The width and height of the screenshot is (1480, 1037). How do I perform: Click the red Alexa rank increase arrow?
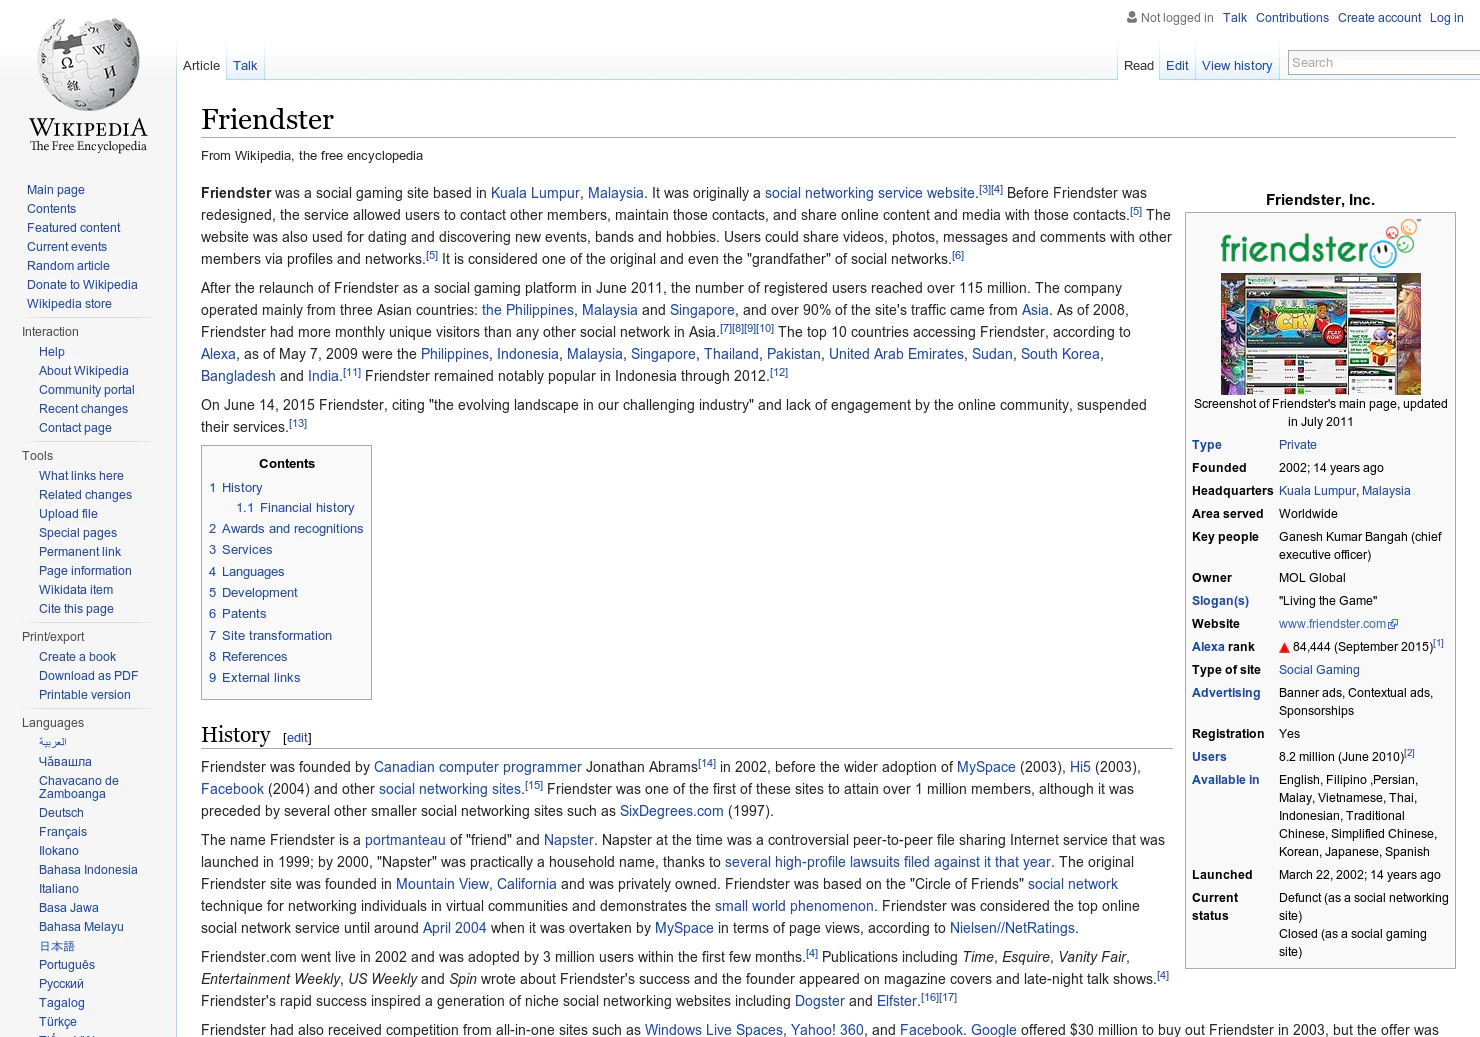tap(1285, 648)
